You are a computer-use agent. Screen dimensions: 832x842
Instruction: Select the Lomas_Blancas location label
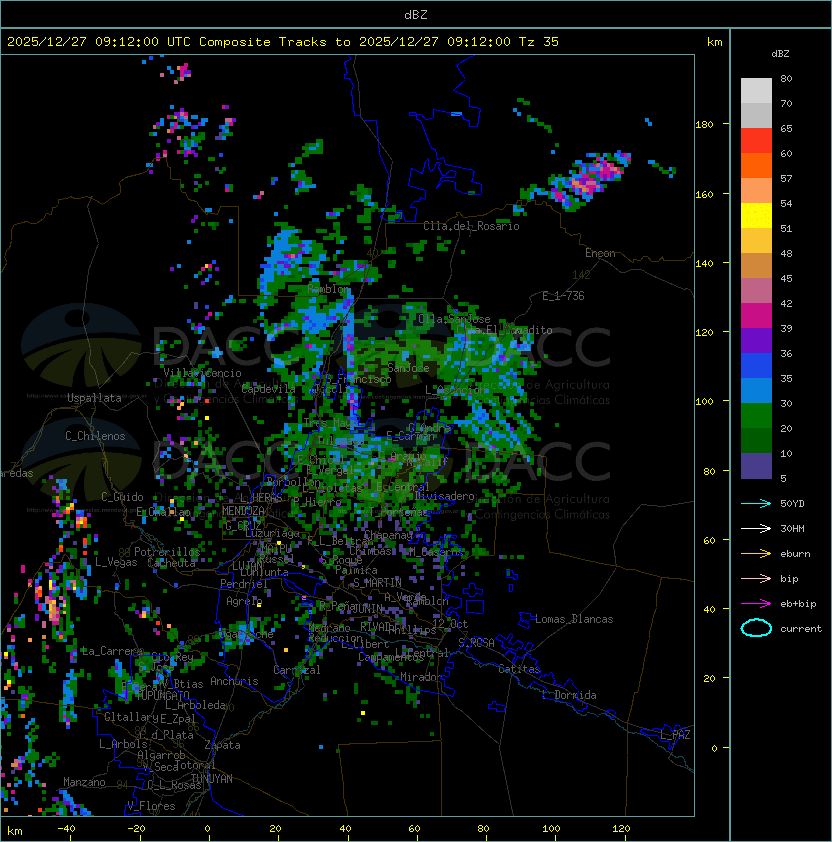574,619
